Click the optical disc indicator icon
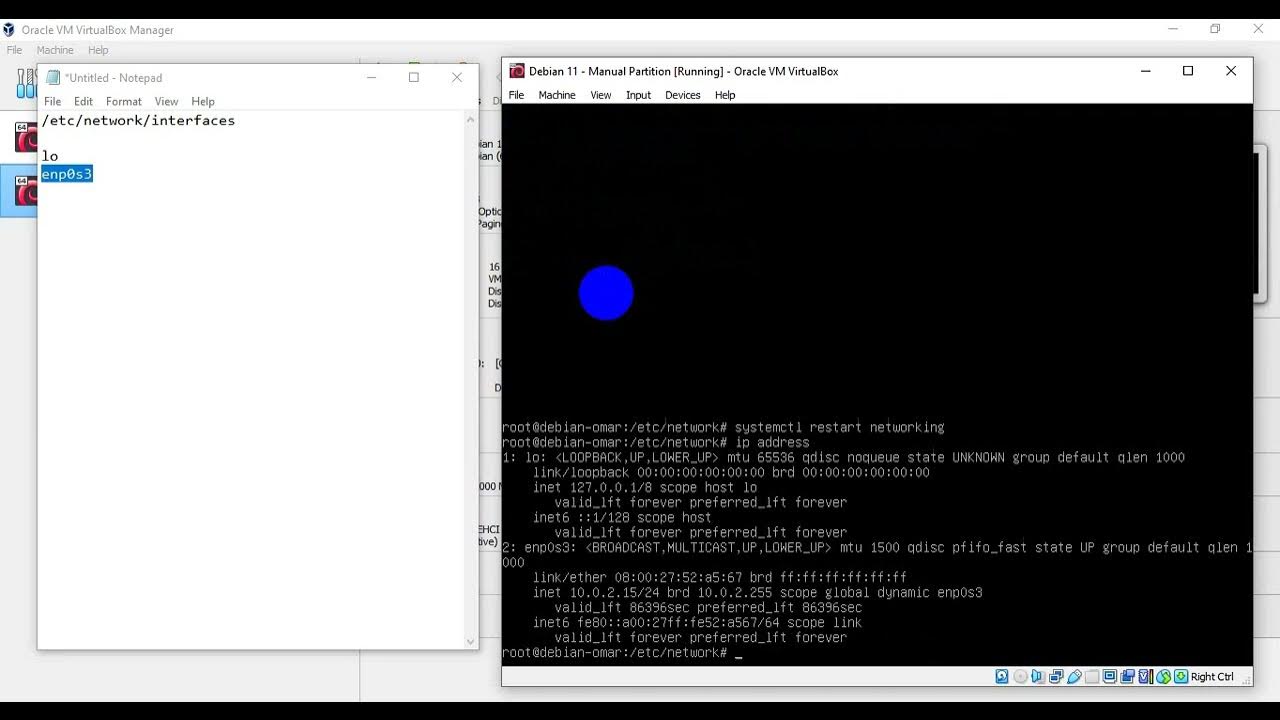 coord(1021,677)
